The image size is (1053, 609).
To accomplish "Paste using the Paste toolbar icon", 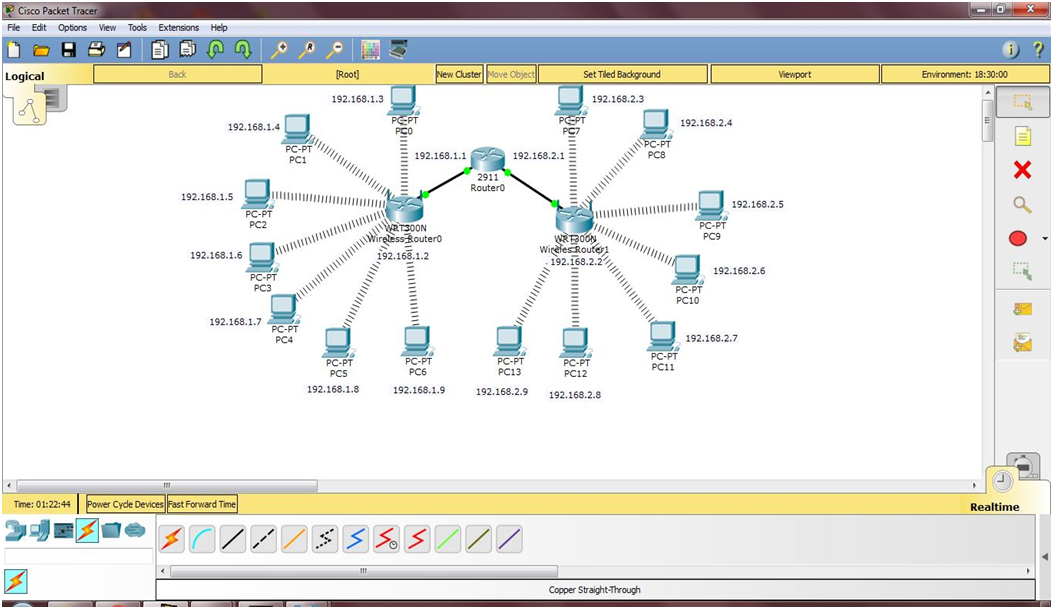I will (x=187, y=50).
